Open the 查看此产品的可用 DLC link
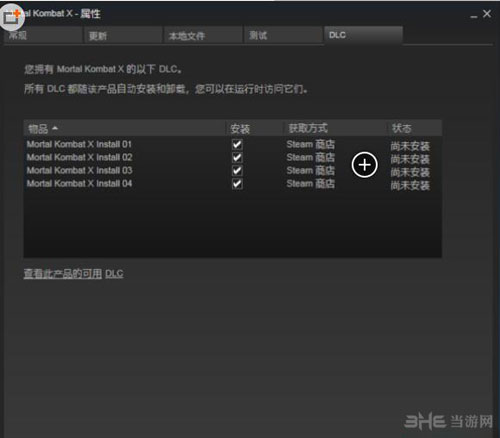The height and width of the screenshot is (438, 500). tap(73, 274)
